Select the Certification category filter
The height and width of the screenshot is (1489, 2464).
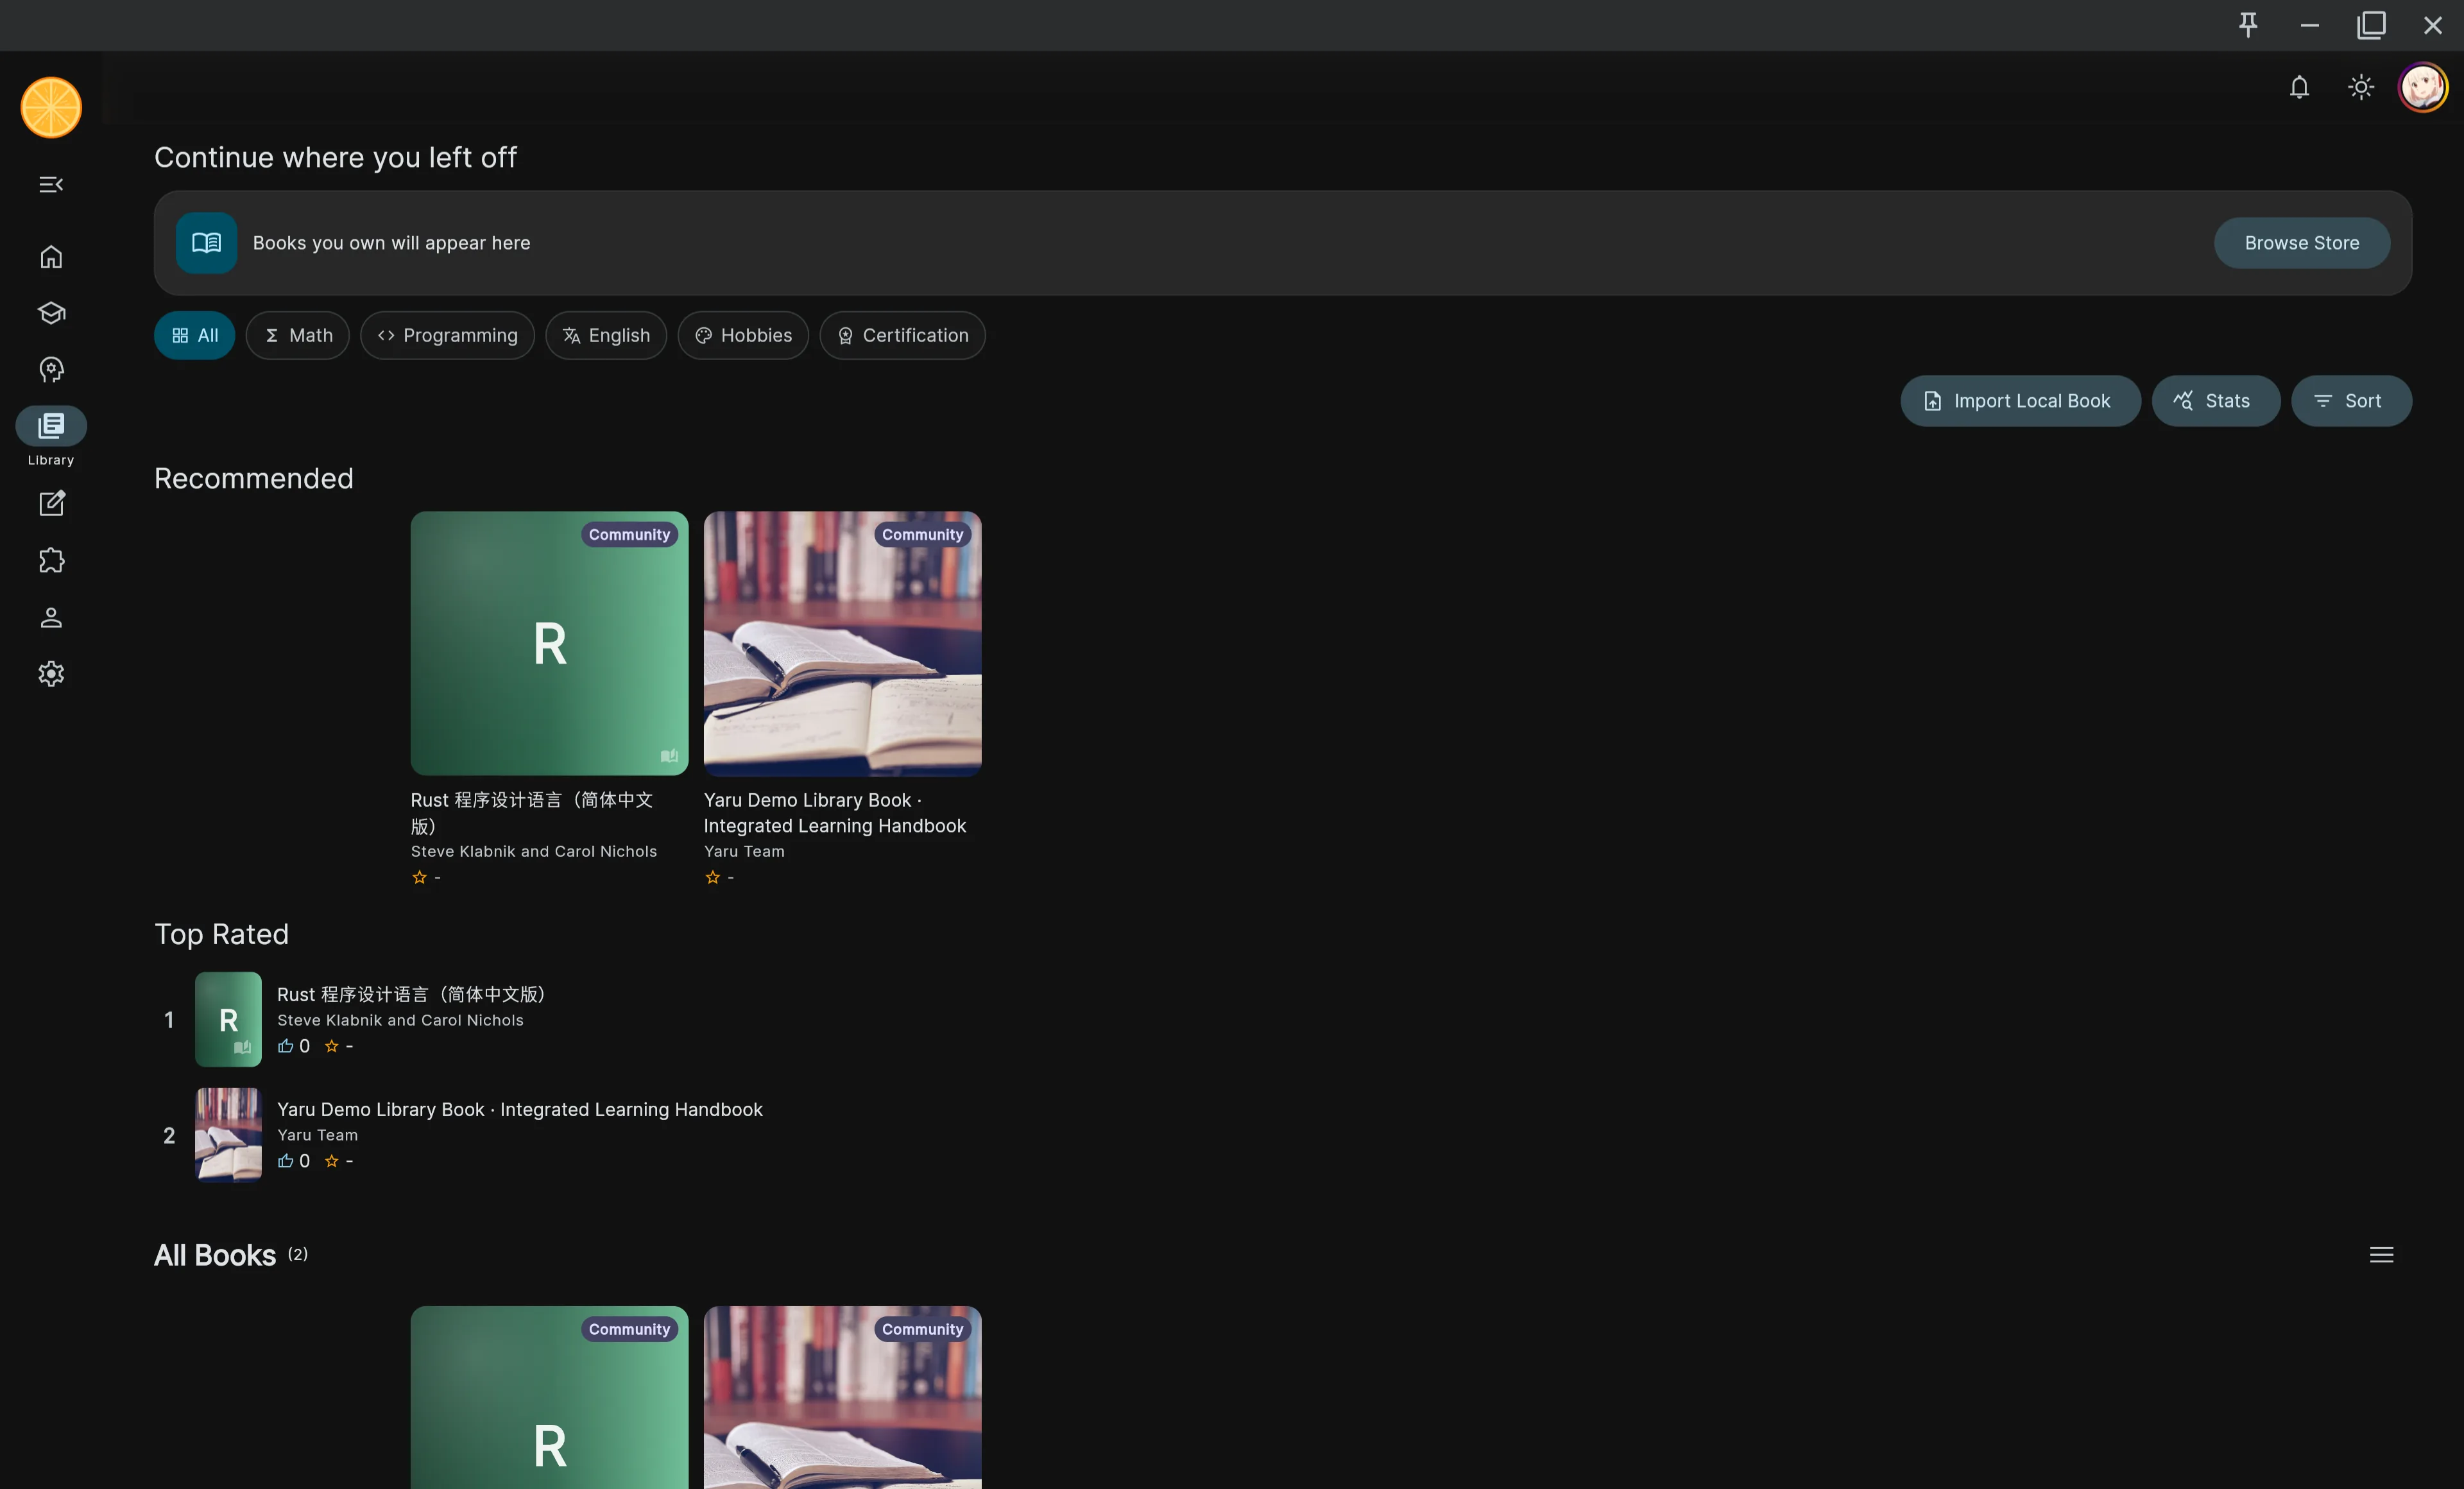tap(901, 335)
